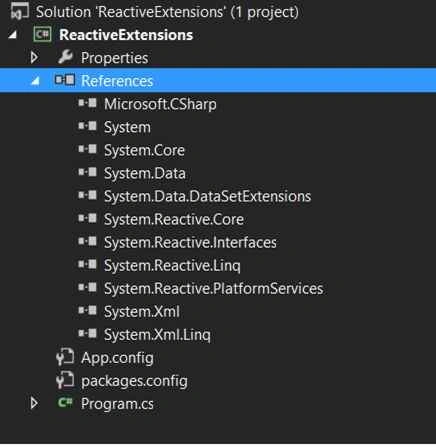Select the System.Xml.Linq reference
Image resolution: width=436 pixels, height=447 pixels.
tap(157, 334)
